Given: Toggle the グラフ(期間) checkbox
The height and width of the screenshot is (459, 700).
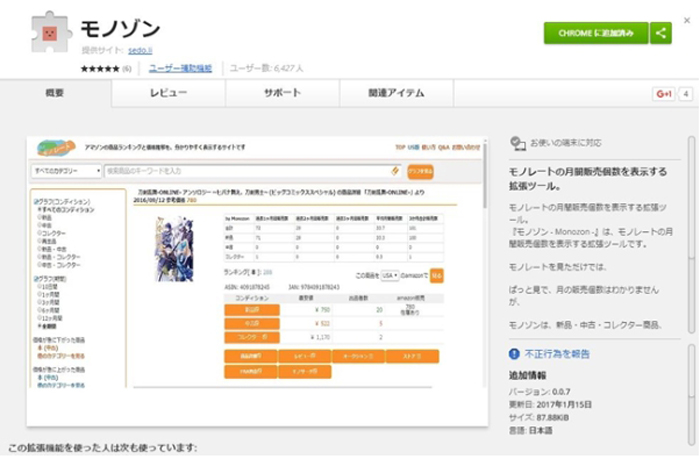Looking at the screenshot, I should coord(36,279).
